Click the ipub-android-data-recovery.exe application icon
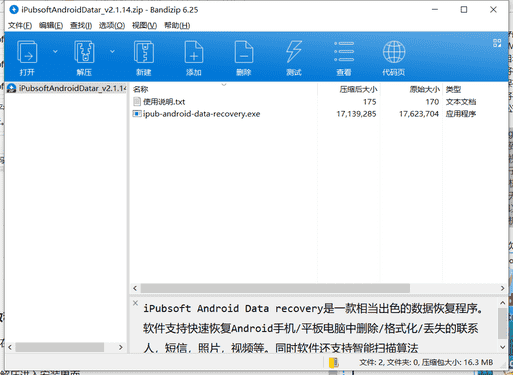The width and height of the screenshot is (513, 375). click(137, 114)
